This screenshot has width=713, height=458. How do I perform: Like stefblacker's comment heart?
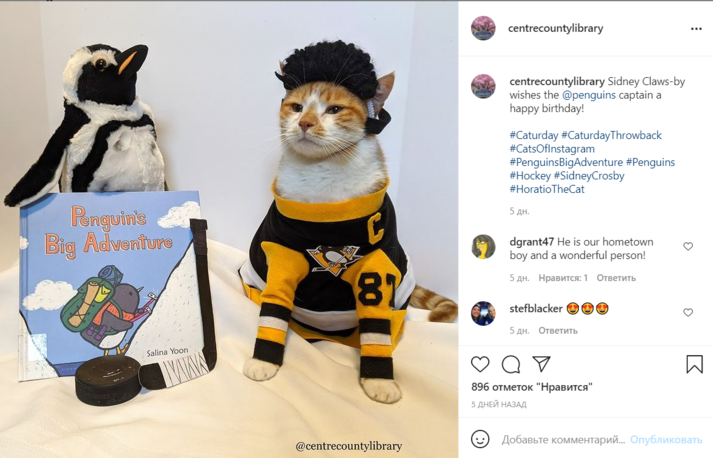(x=688, y=312)
